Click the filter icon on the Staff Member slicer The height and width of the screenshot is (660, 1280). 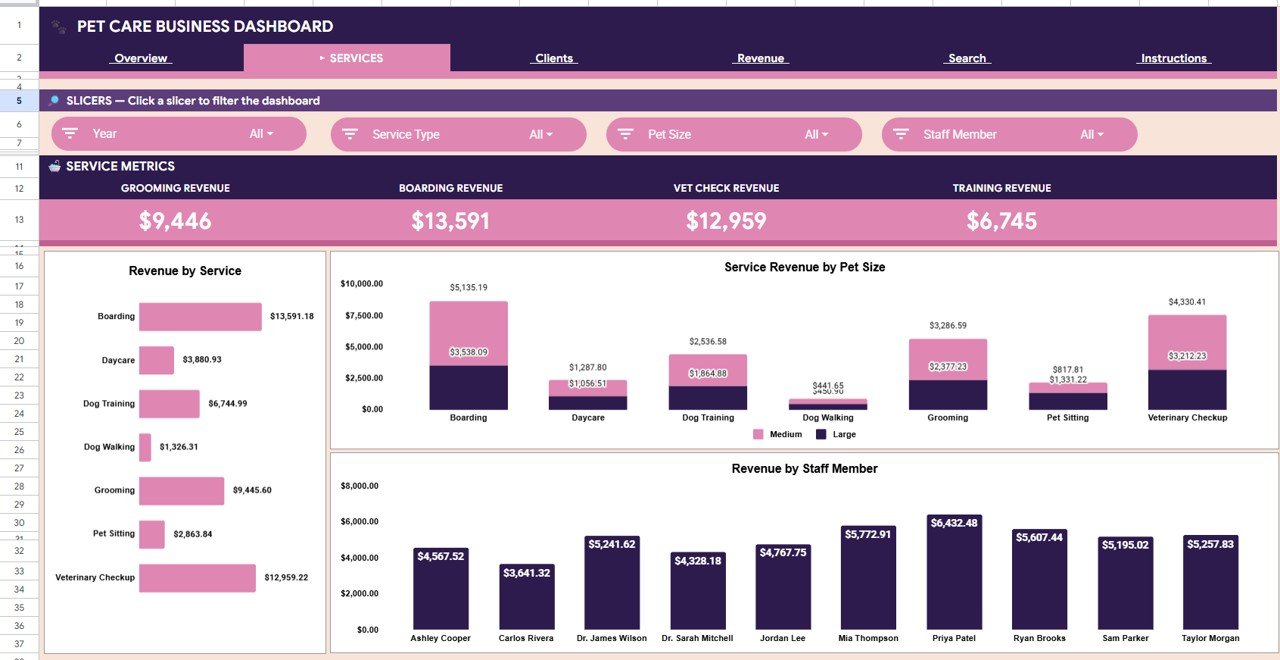coord(901,133)
